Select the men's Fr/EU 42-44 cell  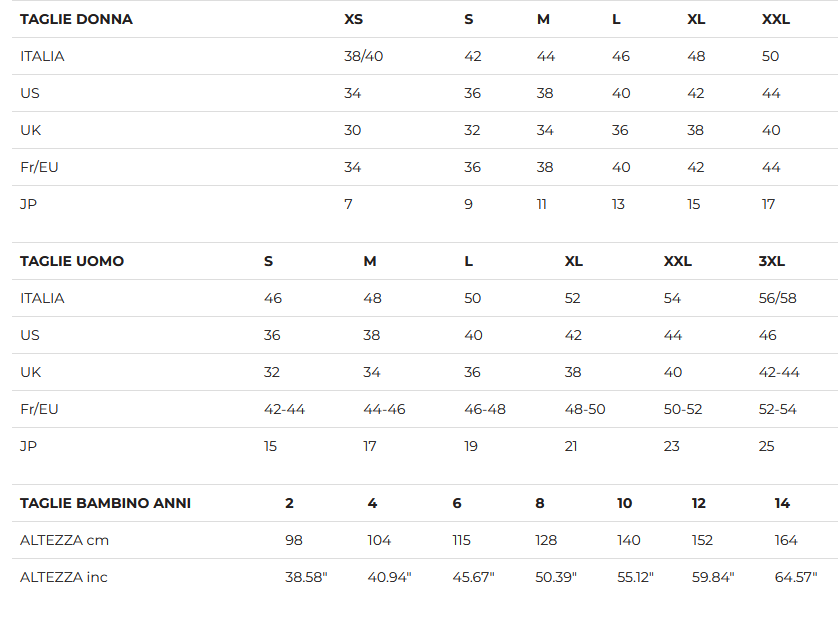coord(284,409)
